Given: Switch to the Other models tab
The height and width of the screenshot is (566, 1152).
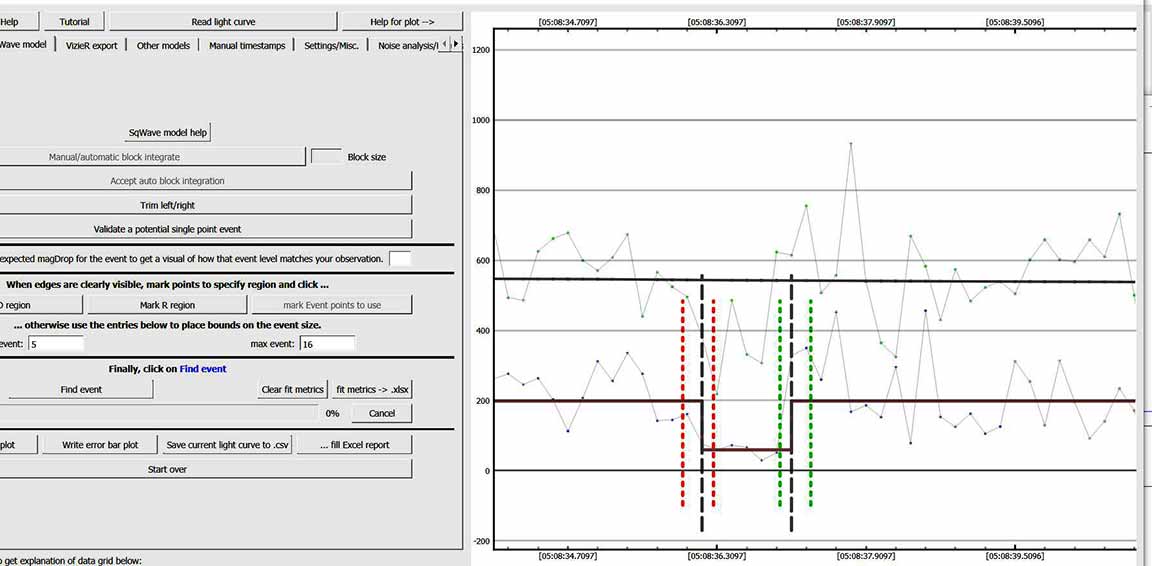Looking at the screenshot, I should pos(164,45).
